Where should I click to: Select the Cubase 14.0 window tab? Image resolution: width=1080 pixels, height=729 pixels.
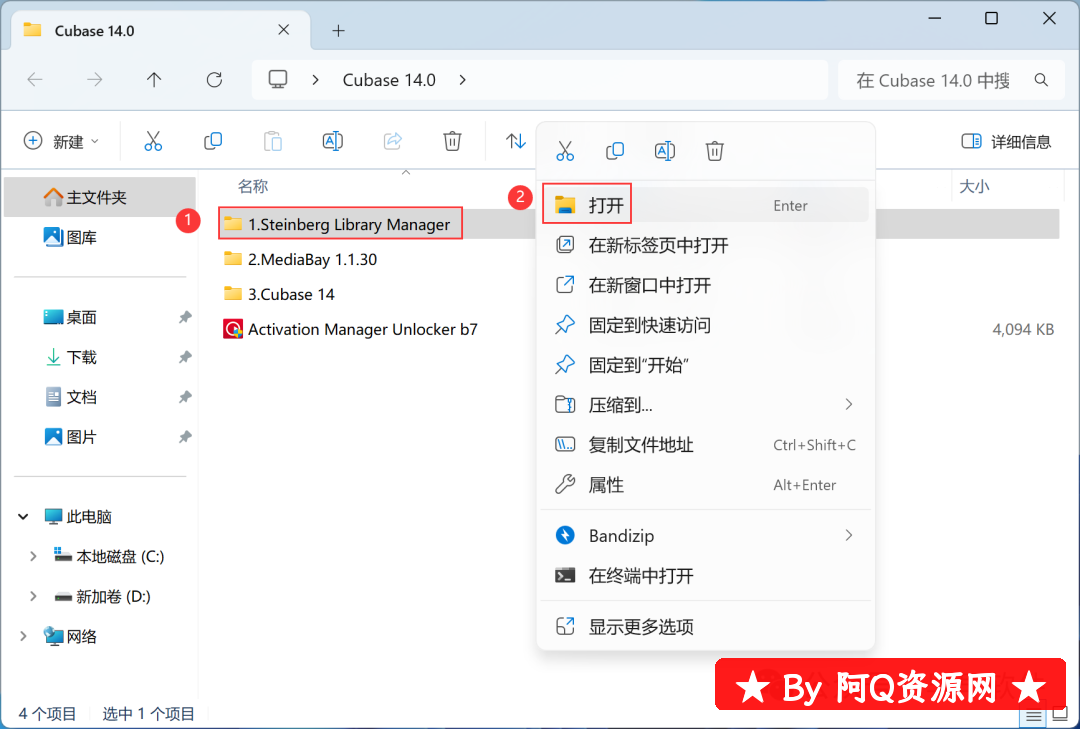(161, 30)
